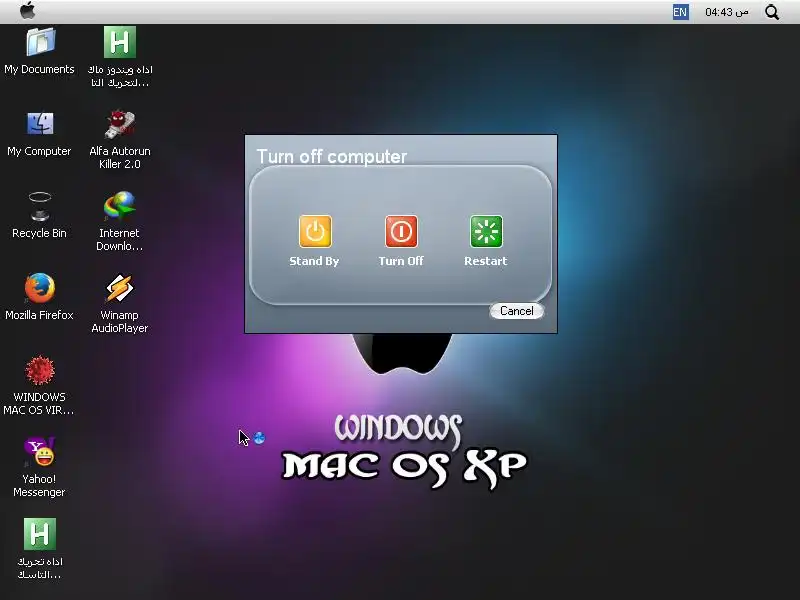Click the Recycle Bin label text
This screenshot has width=800, height=600.
39,233
